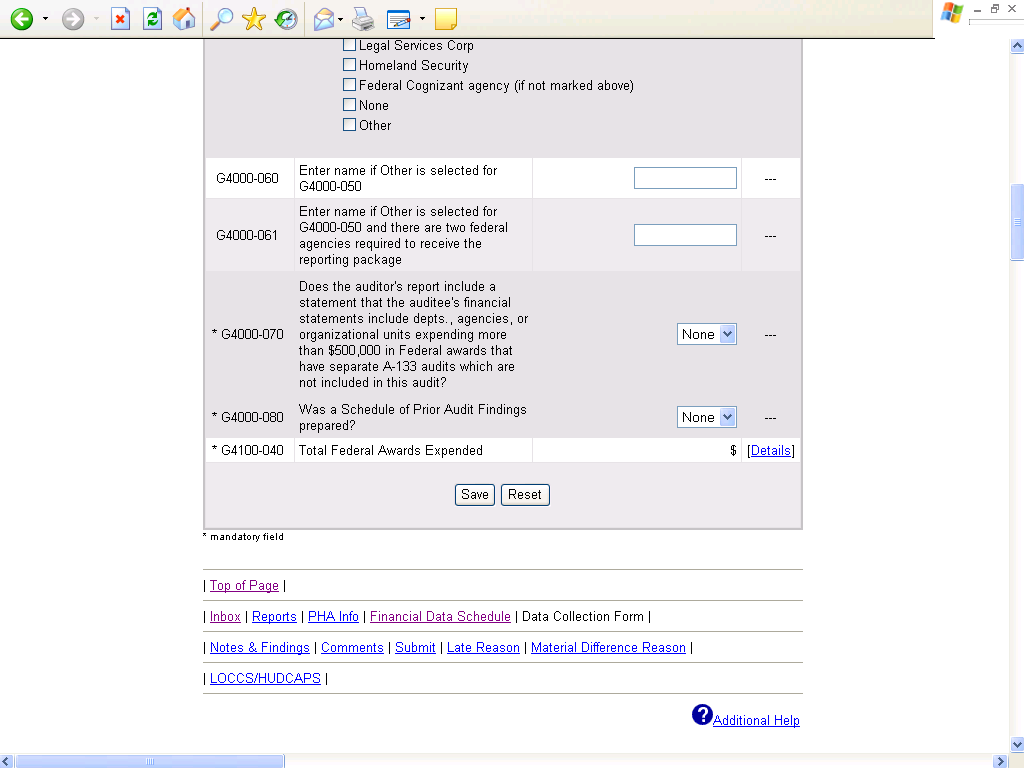The height and width of the screenshot is (768, 1024).
Task: Click the Reset button
Action: [x=525, y=495]
